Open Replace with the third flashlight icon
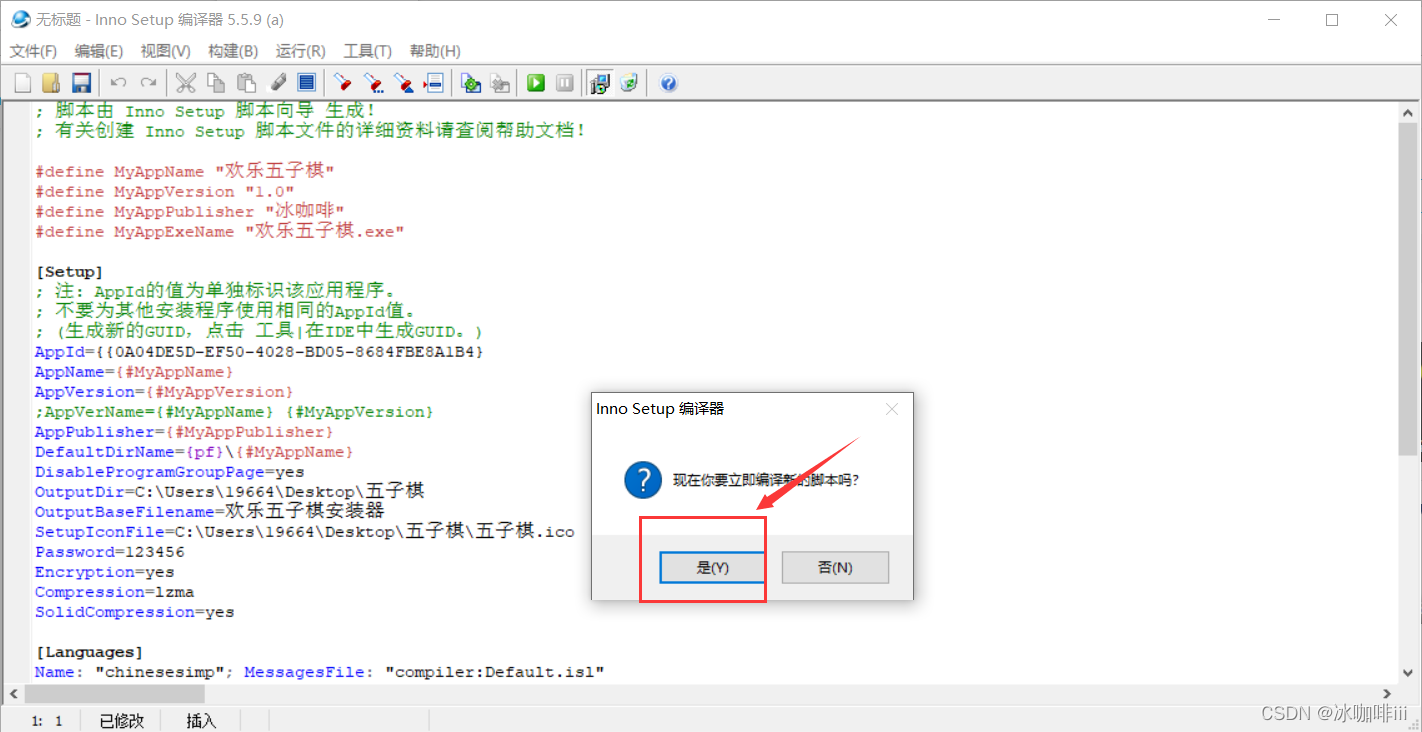Image resolution: width=1422 pixels, height=732 pixels. 404,83
